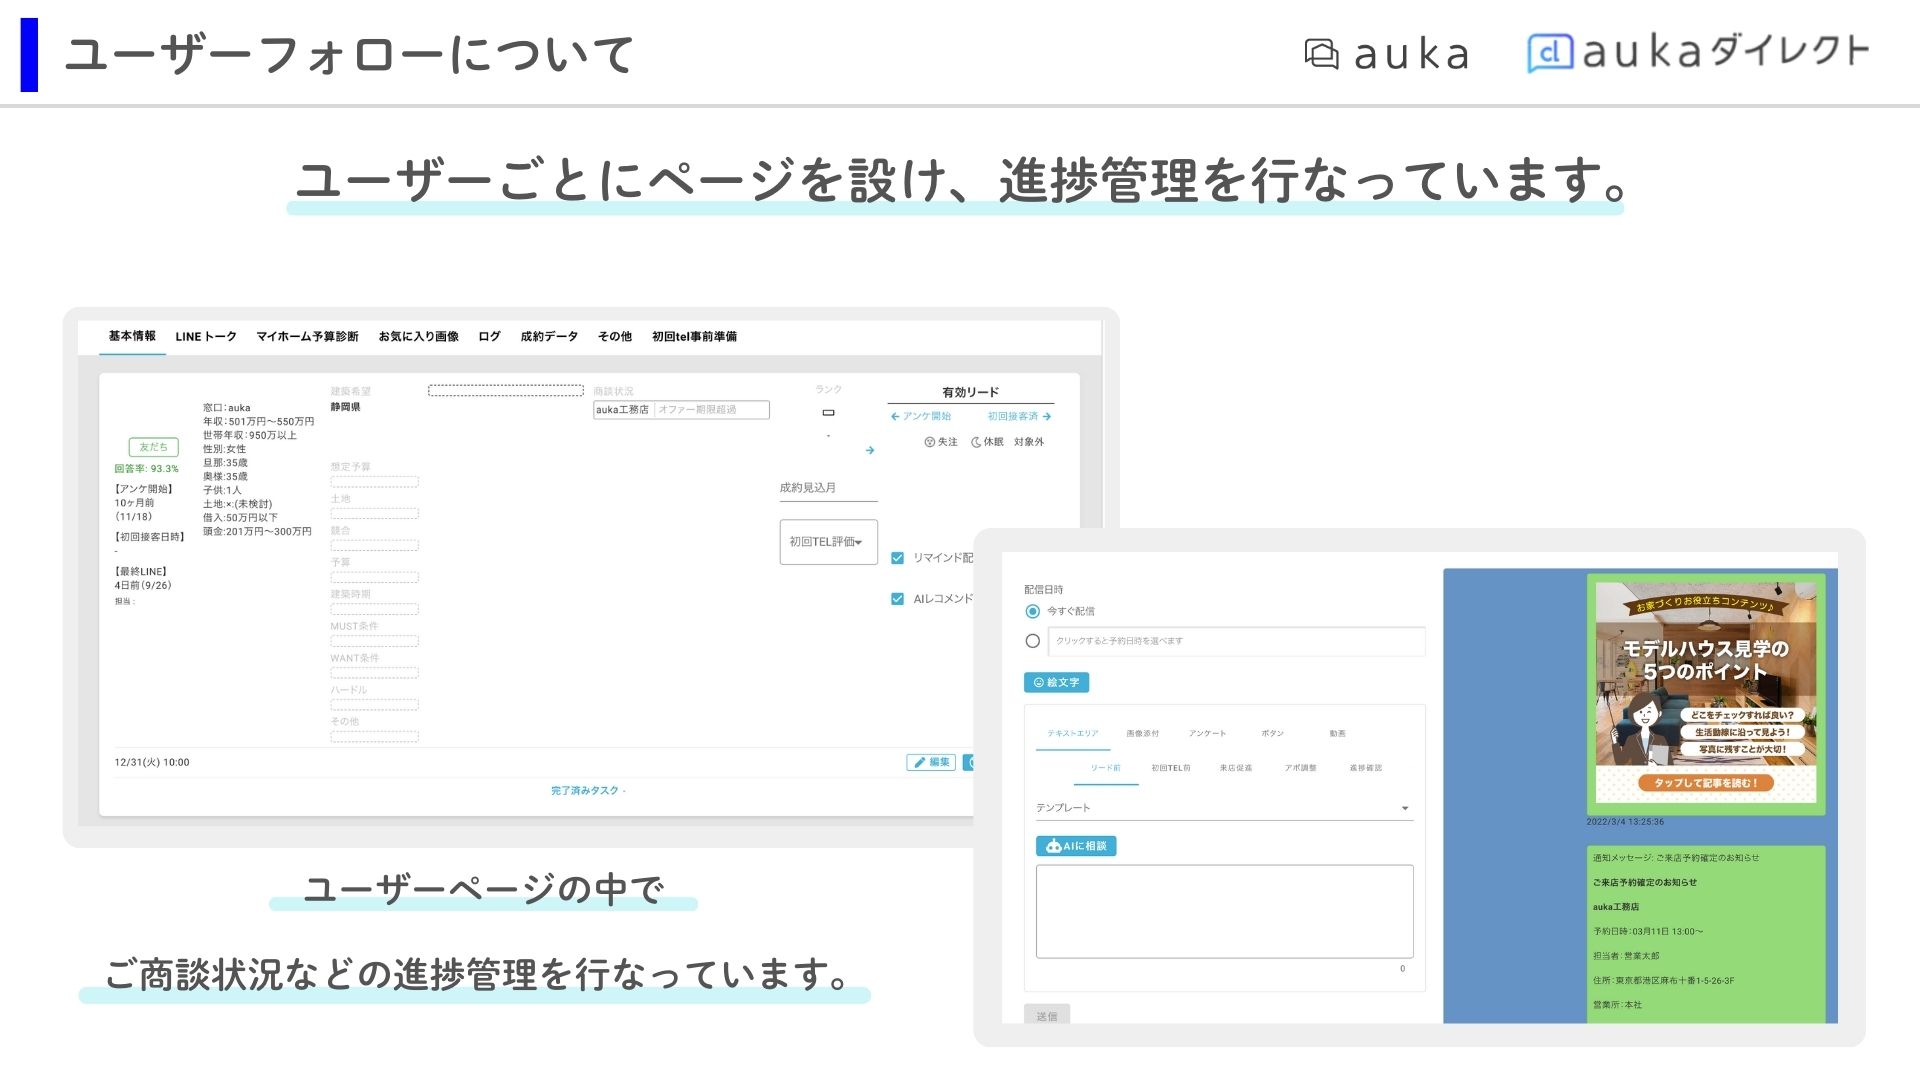Image resolution: width=1920 pixels, height=1080 pixels.
Task: Click the blue arrow beside ランク
Action: click(x=870, y=451)
